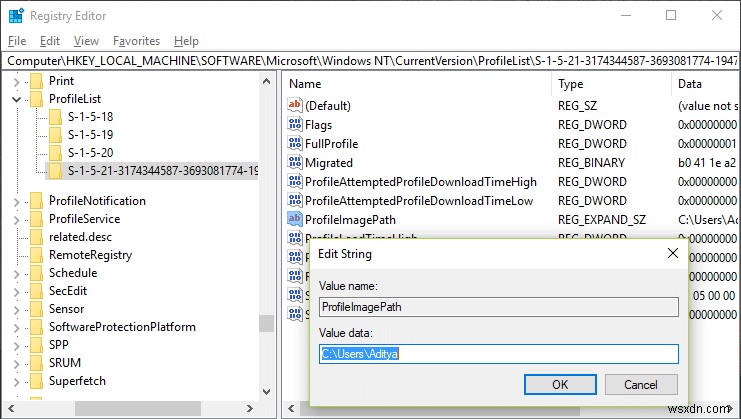Screen dimensions: 741x419
Task: Expand the ProfileNotification key
Action: 17,201
